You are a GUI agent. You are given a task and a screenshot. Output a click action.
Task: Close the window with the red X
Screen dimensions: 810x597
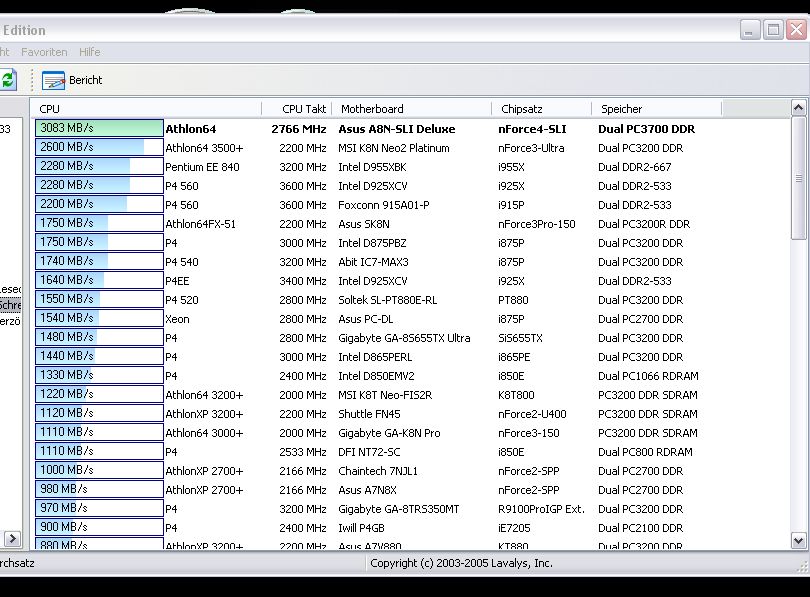coord(797,30)
